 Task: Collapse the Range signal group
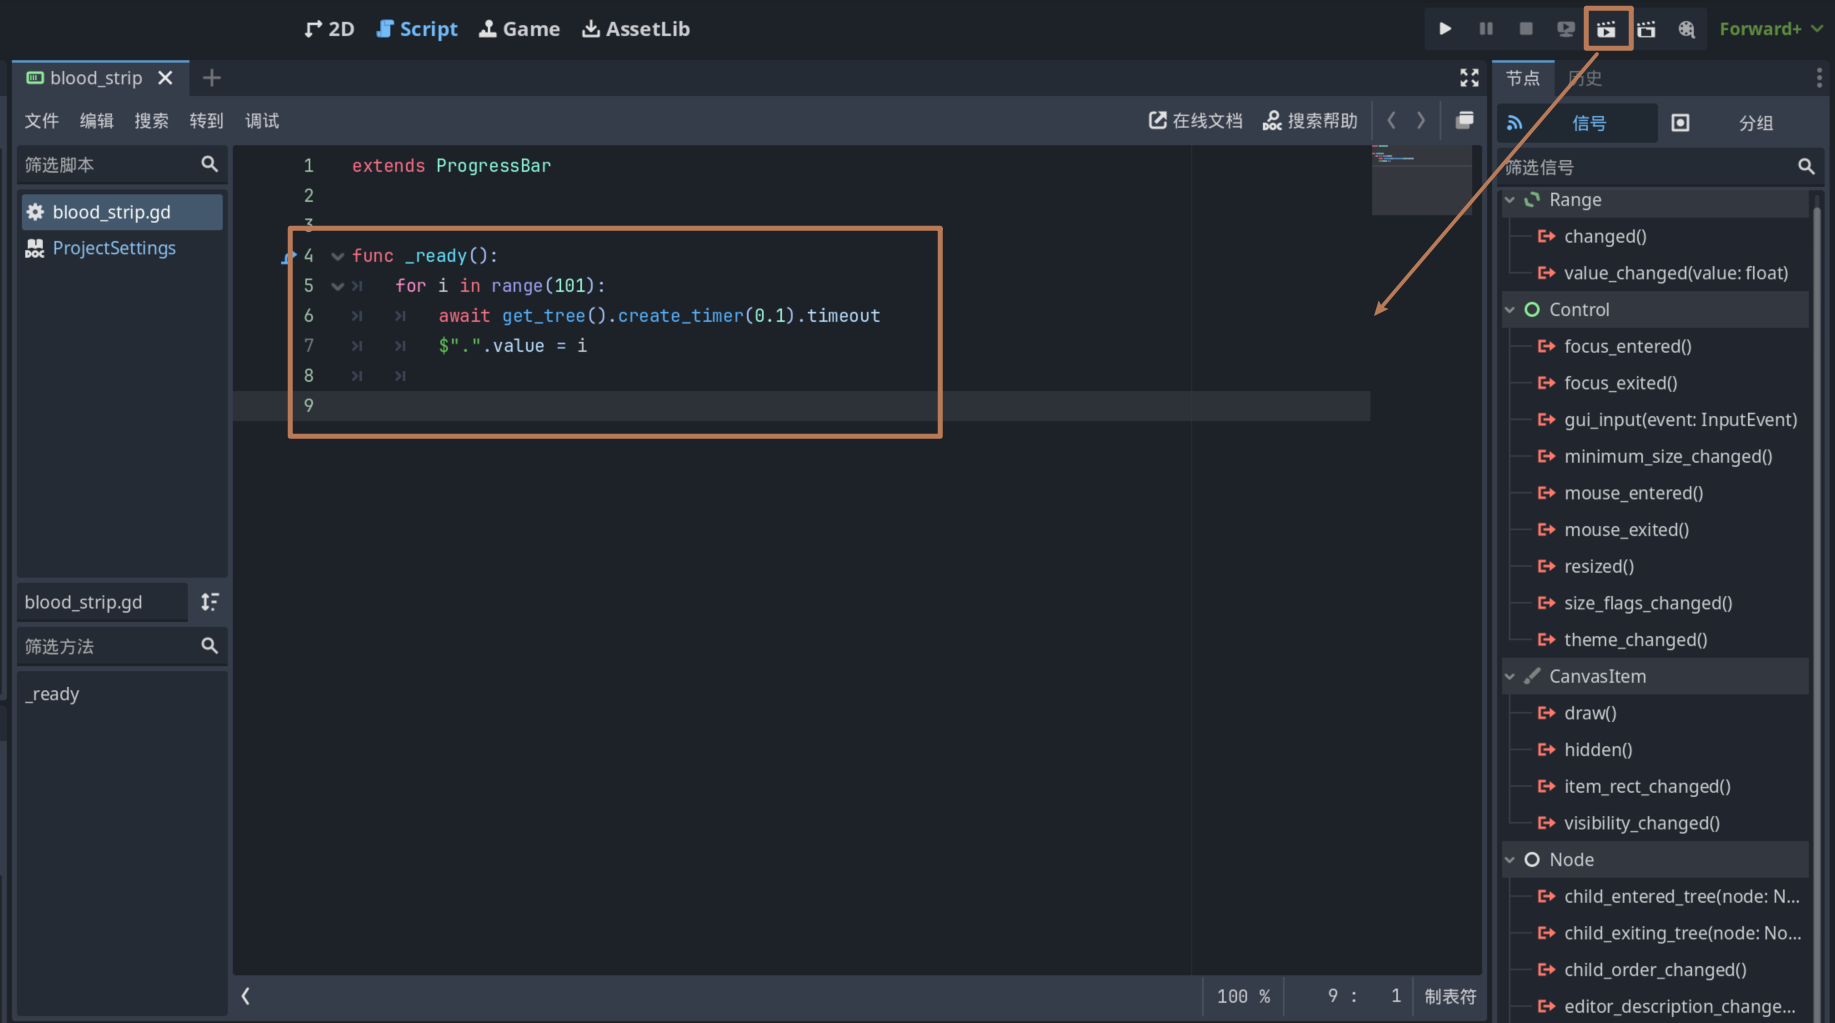(1510, 200)
